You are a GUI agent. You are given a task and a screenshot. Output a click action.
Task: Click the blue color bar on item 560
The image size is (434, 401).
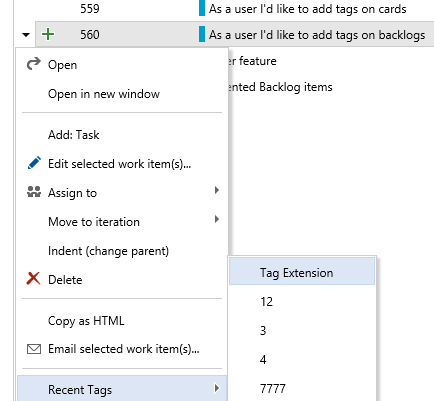click(202, 34)
